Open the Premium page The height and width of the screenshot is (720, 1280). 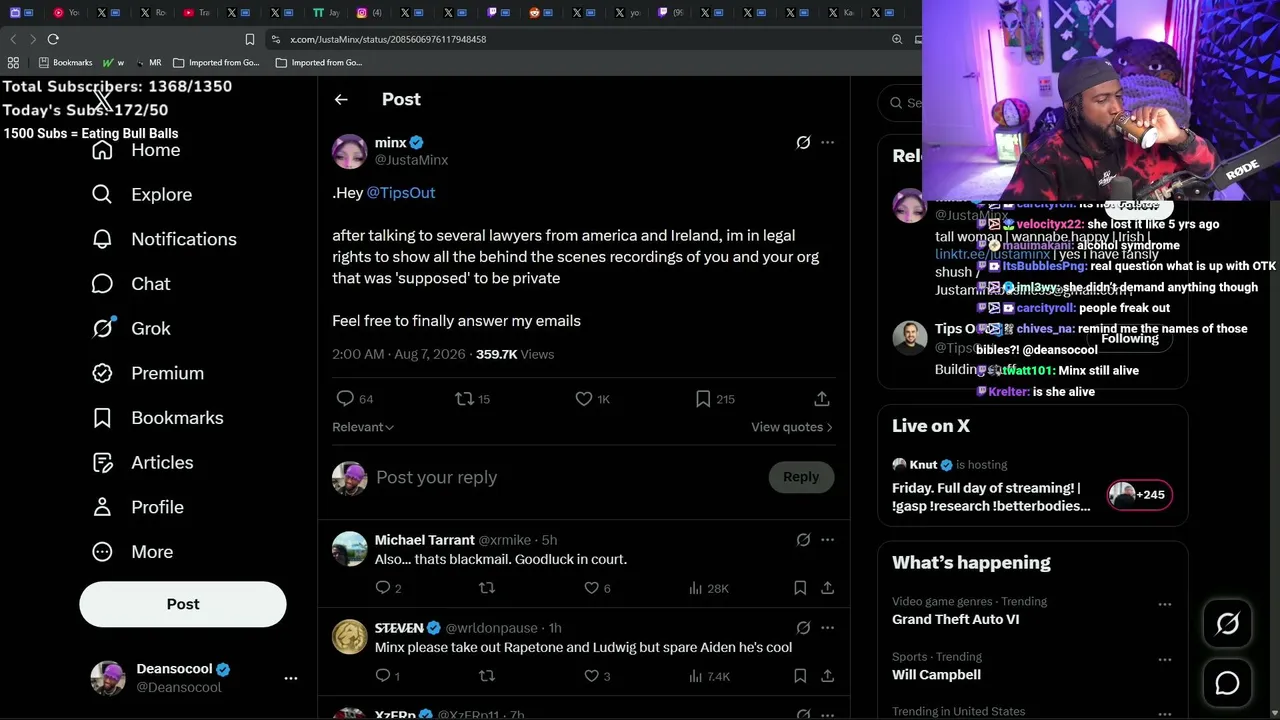[147, 373]
